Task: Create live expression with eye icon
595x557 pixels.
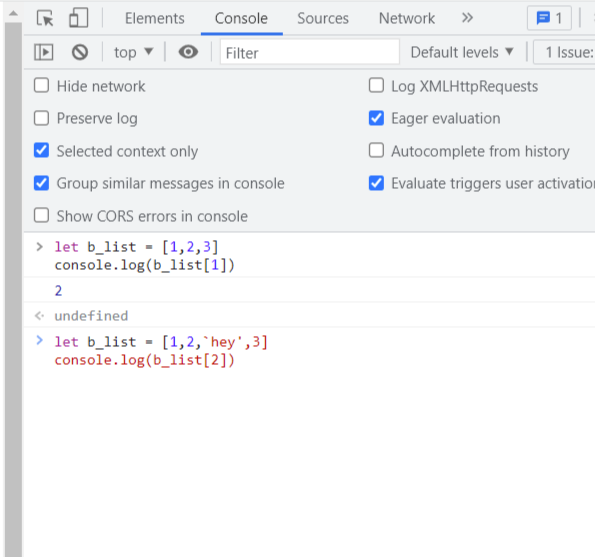Action: 188,52
